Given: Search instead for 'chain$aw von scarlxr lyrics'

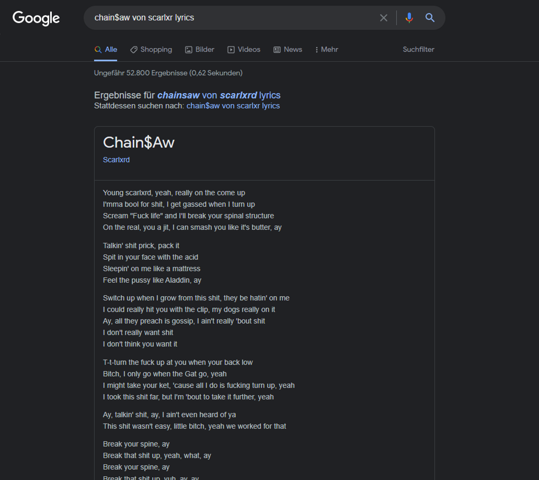Looking at the screenshot, I should point(233,106).
